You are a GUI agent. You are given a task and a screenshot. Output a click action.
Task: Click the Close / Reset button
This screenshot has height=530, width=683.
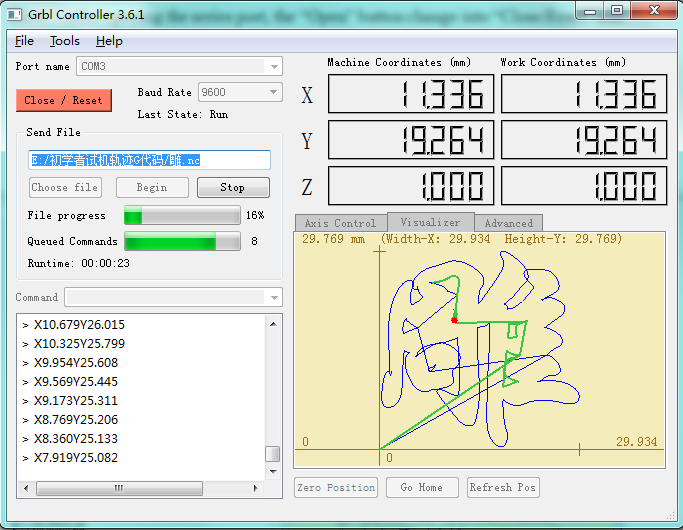click(x=64, y=100)
